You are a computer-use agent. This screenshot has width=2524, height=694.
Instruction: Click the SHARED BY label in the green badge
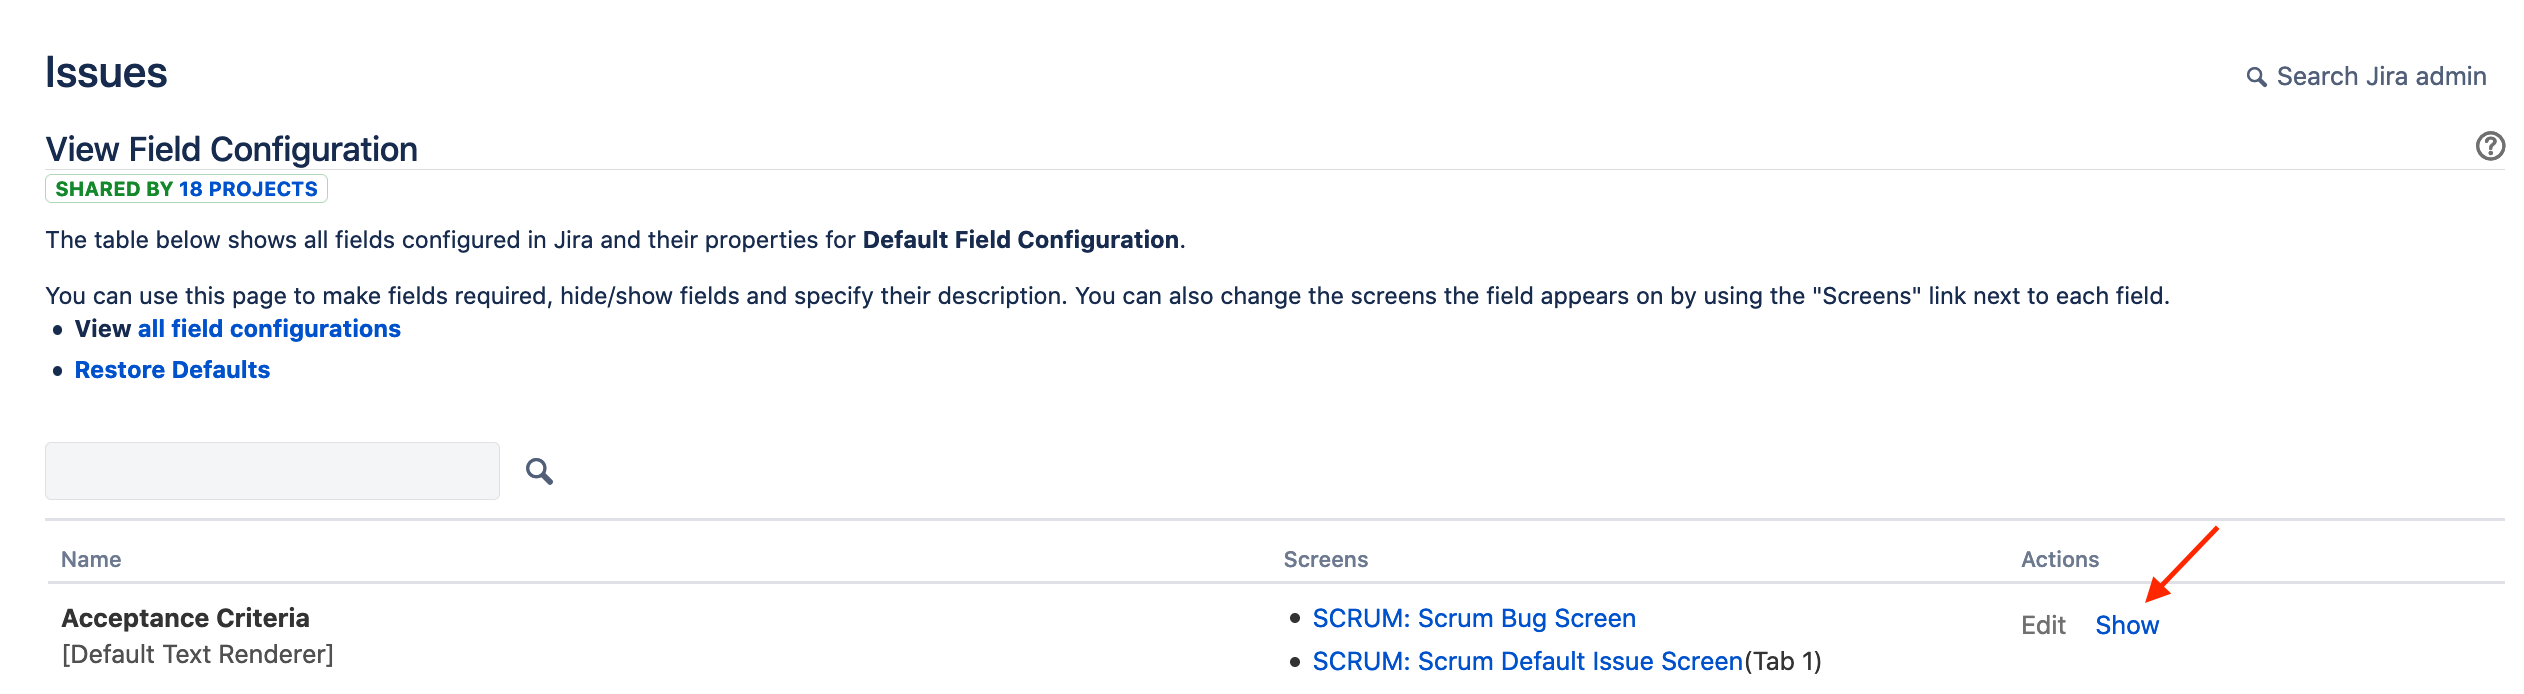(114, 189)
